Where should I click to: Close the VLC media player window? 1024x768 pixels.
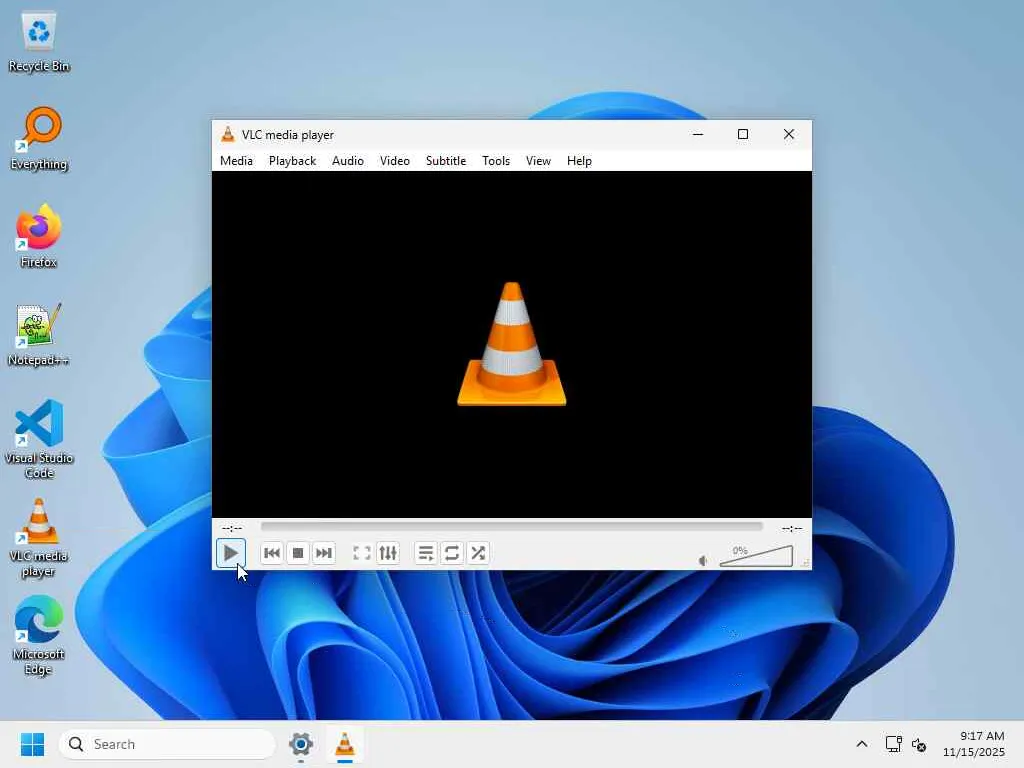click(x=789, y=135)
